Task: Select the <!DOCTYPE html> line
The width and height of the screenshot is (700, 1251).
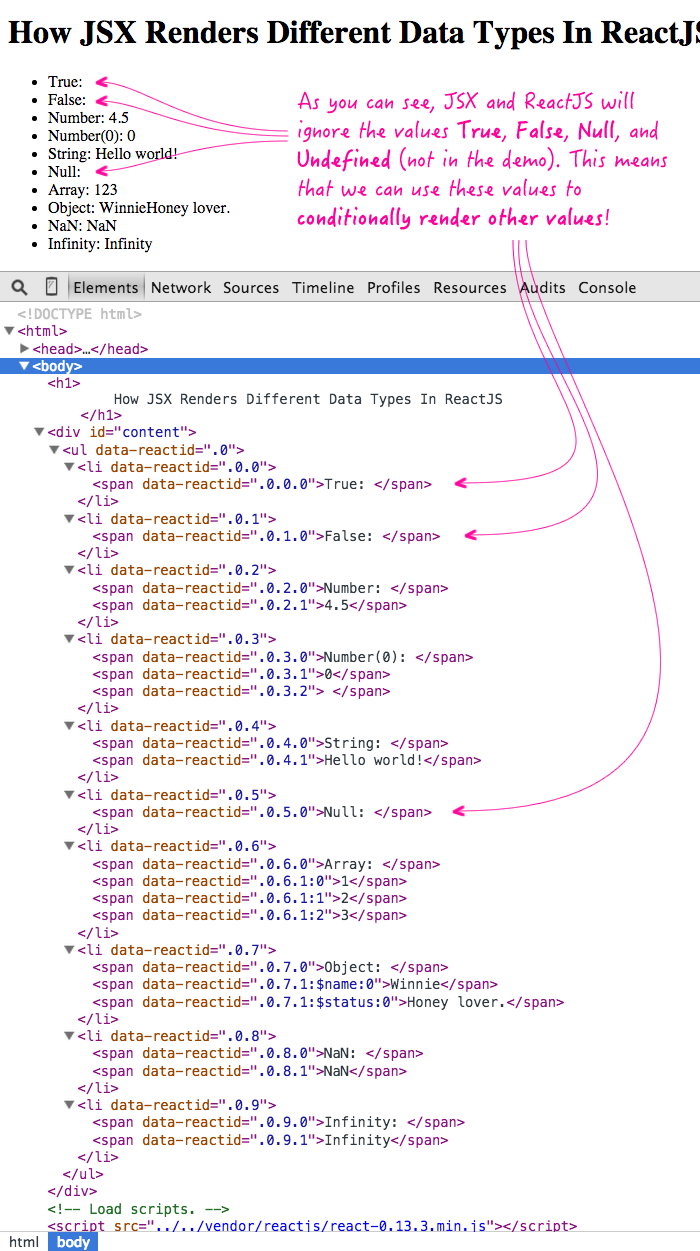Action: tap(80, 314)
